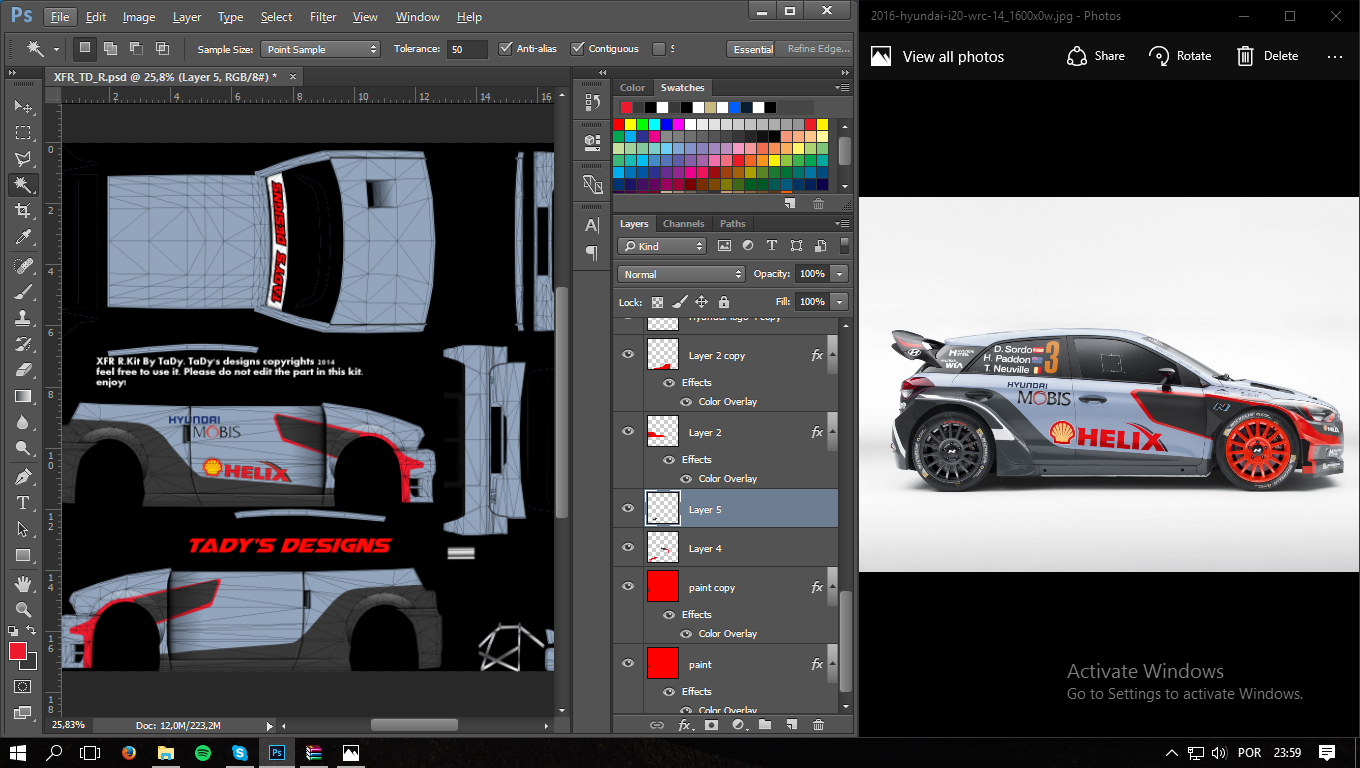1360x768 pixels.
Task: Select the Horizontal Type tool
Action: tap(22, 503)
